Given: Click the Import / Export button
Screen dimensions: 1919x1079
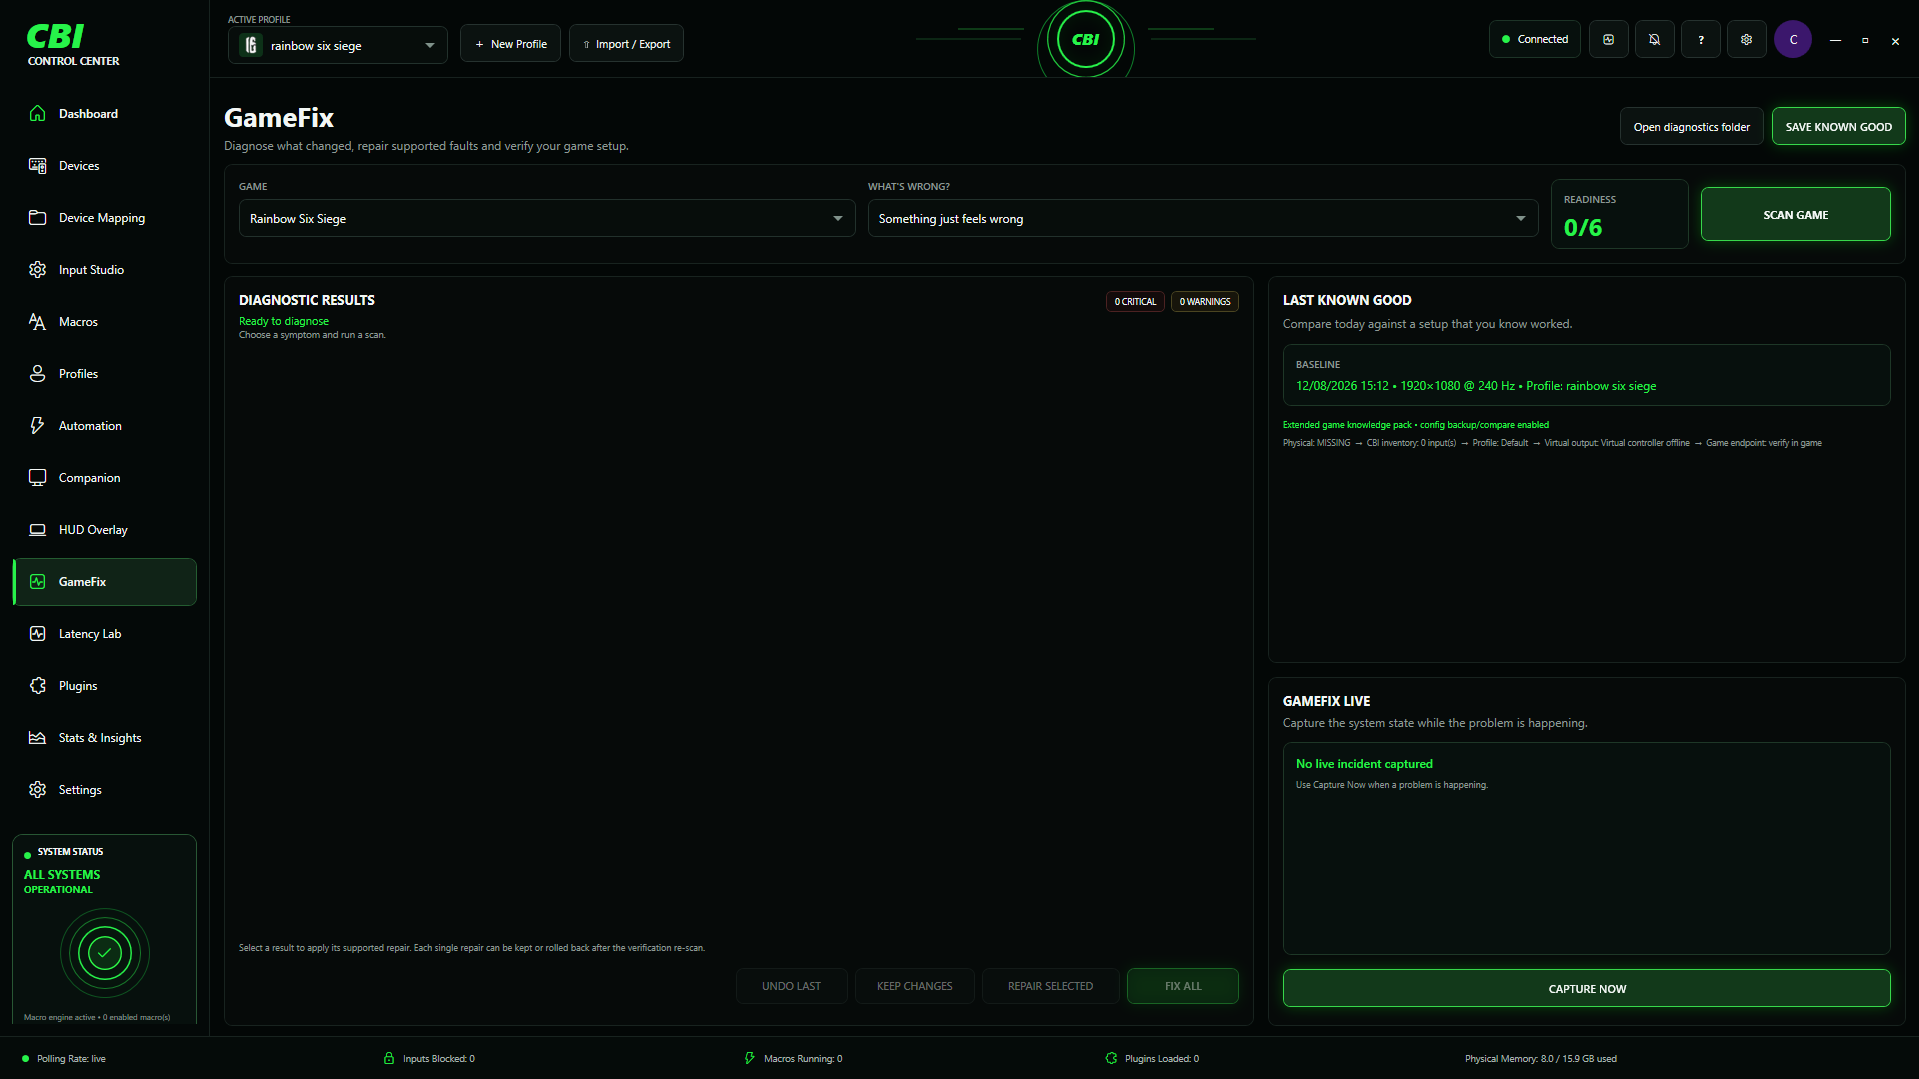Looking at the screenshot, I should coord(626,44).
